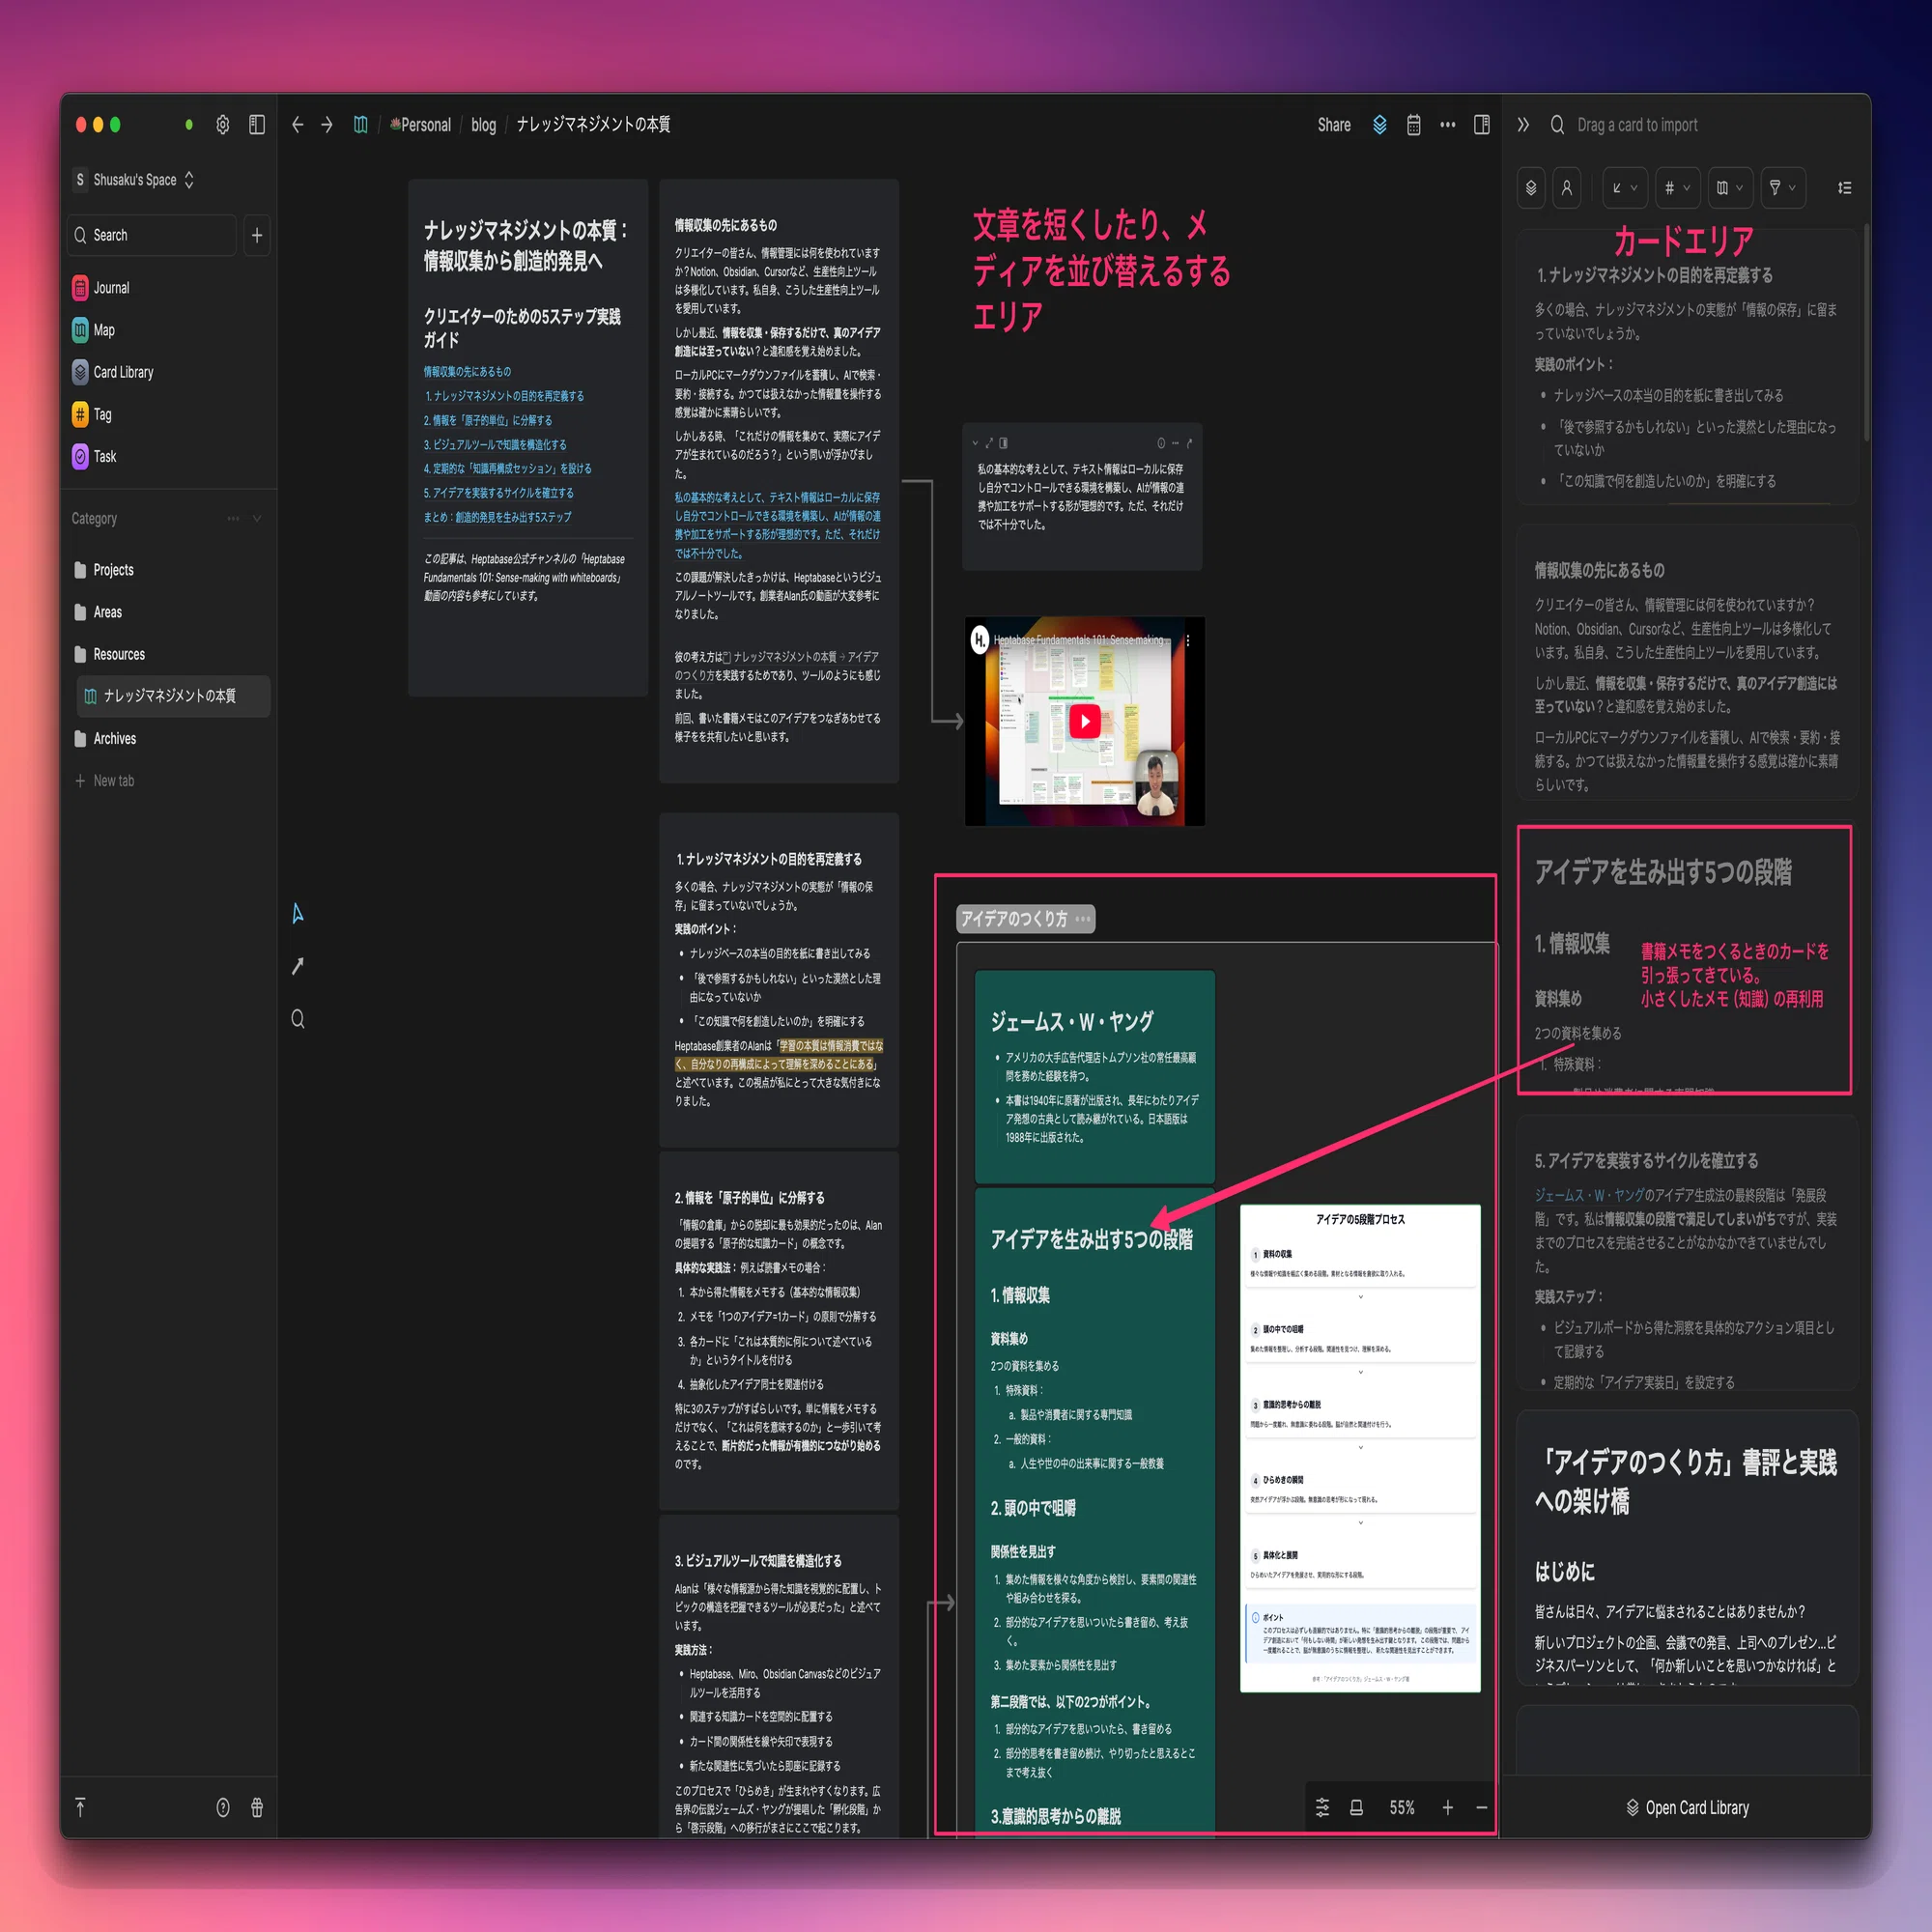1932x1932 pixels.
Task: Show info for the selected card
Action: [1161, 443]
